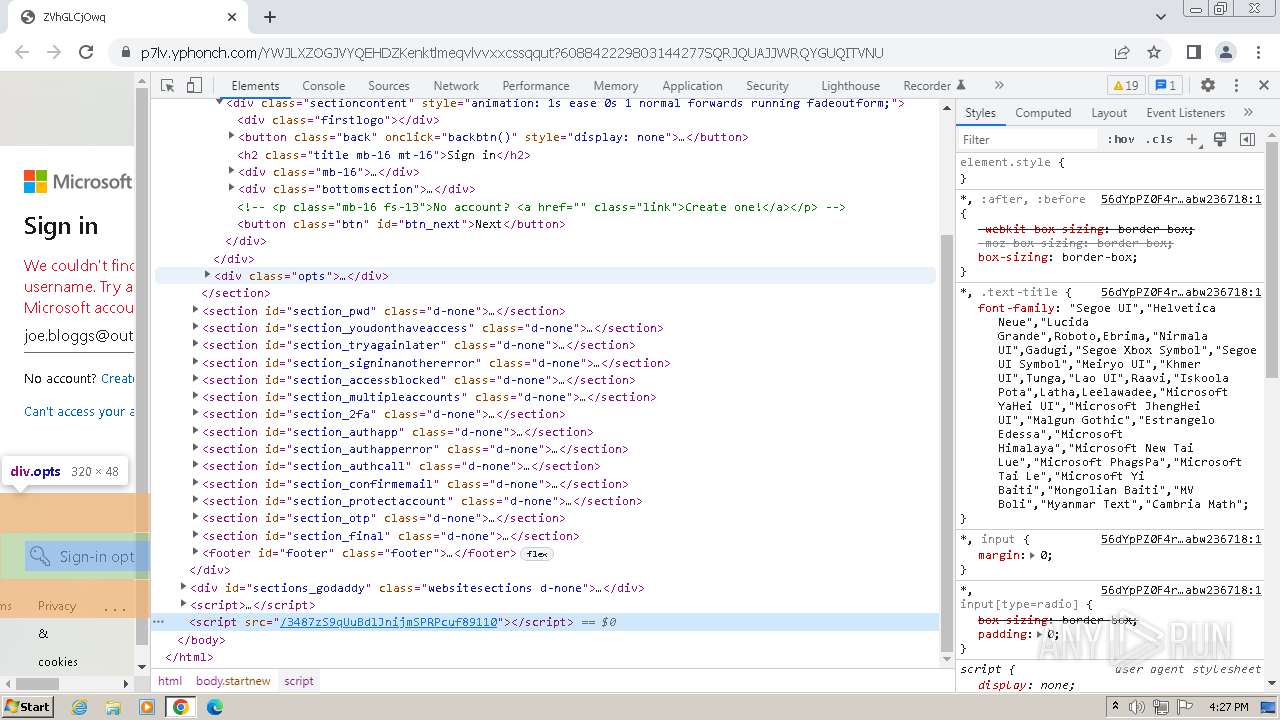Viewport: 1280px width, 720px height.
Task: Open the Lighthouse tab
Action: [851, 86]
